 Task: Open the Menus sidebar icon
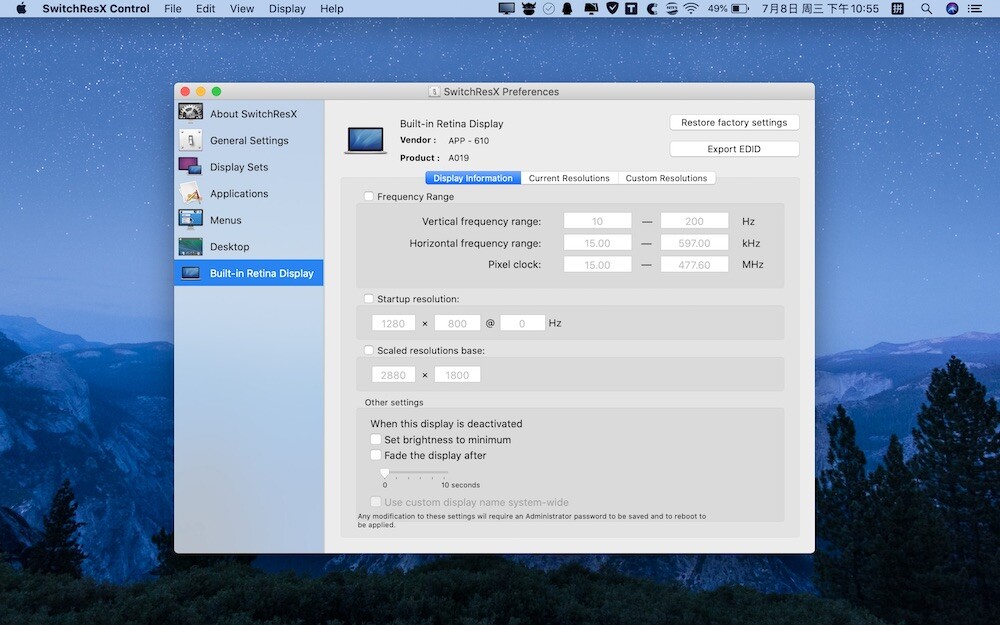coord(190,219)
